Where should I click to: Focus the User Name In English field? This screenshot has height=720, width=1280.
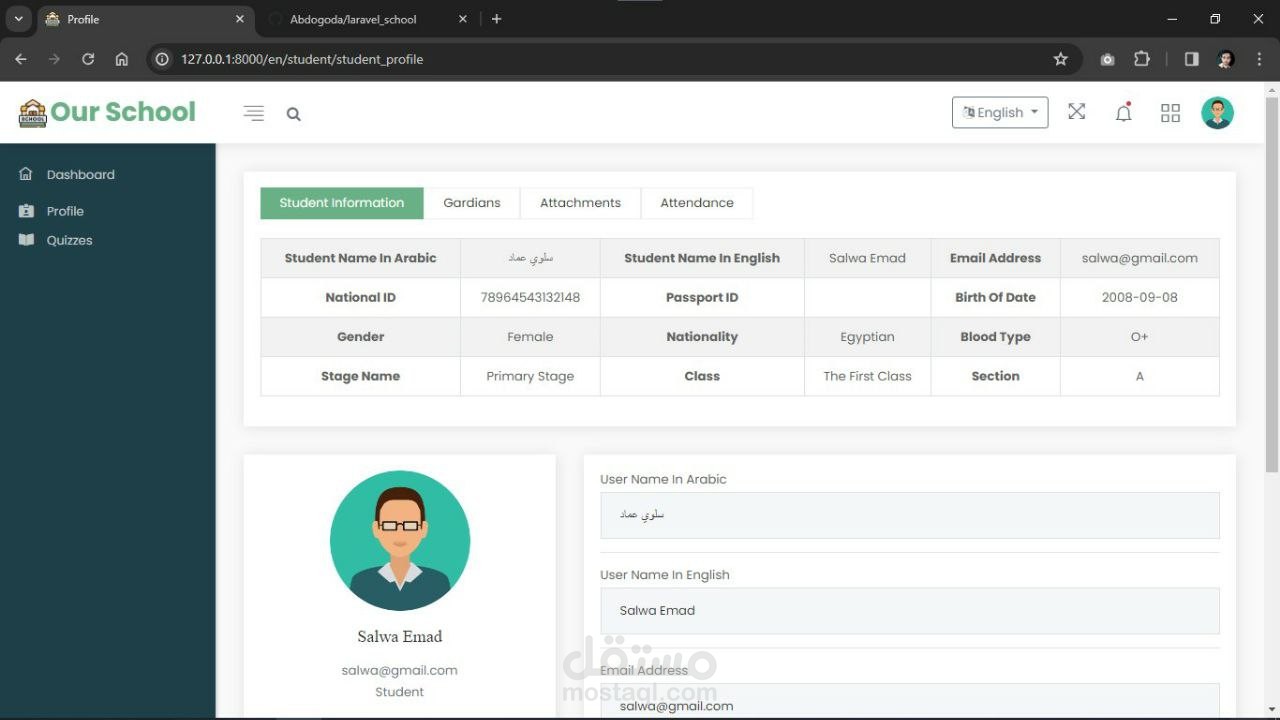point(910,610)
